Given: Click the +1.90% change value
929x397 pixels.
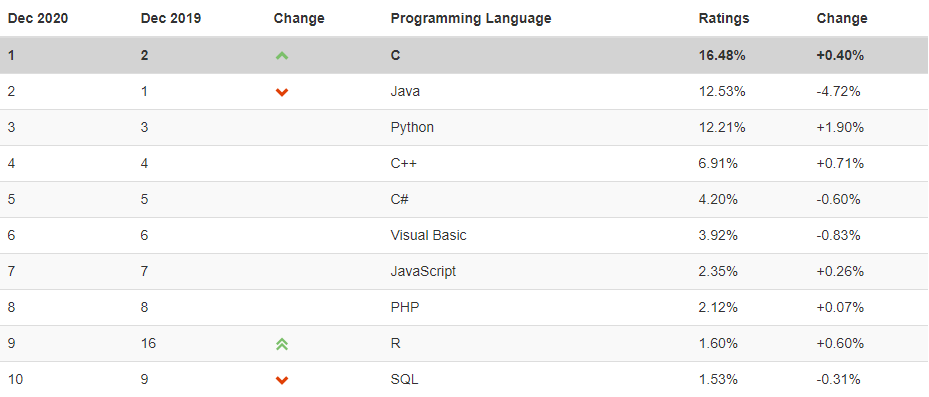Looking at the screenshot, I should (x=840, y=127).
